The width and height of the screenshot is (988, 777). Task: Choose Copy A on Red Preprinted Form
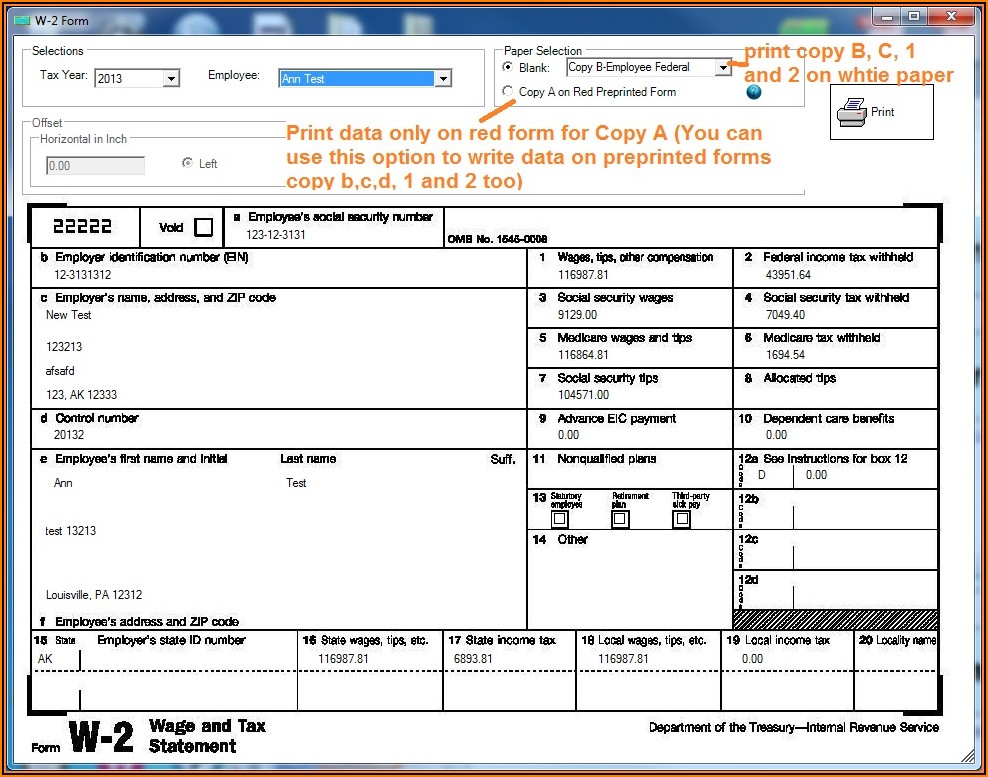point(508,92)
